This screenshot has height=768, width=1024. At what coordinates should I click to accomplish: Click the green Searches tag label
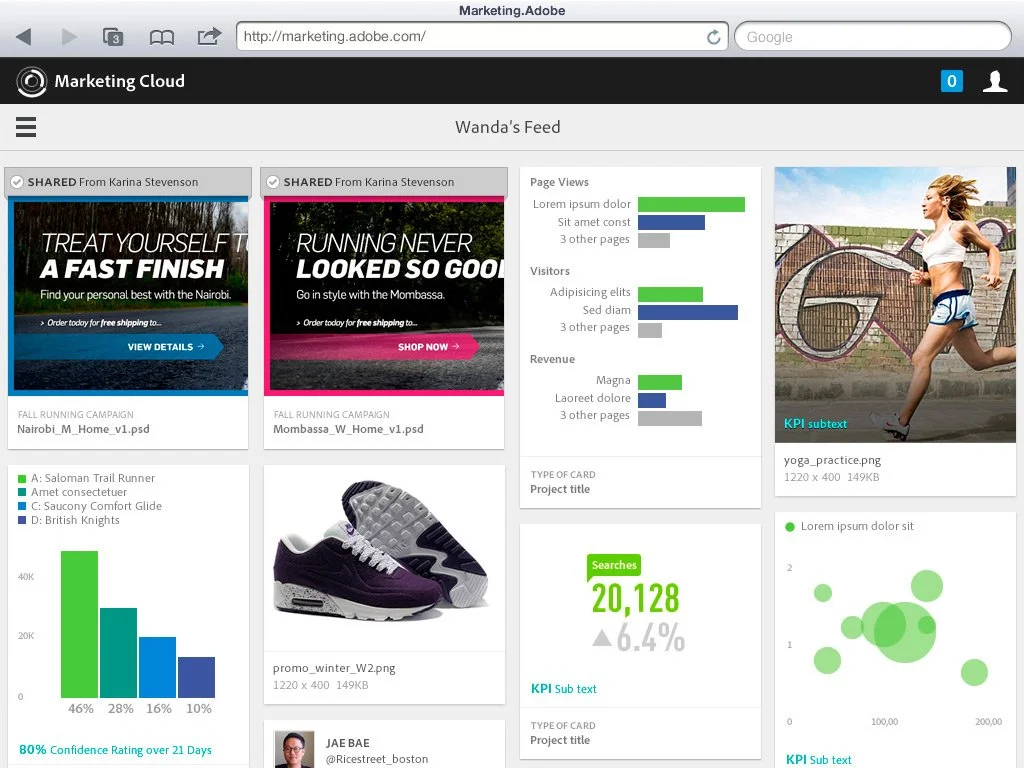point(614,566)
